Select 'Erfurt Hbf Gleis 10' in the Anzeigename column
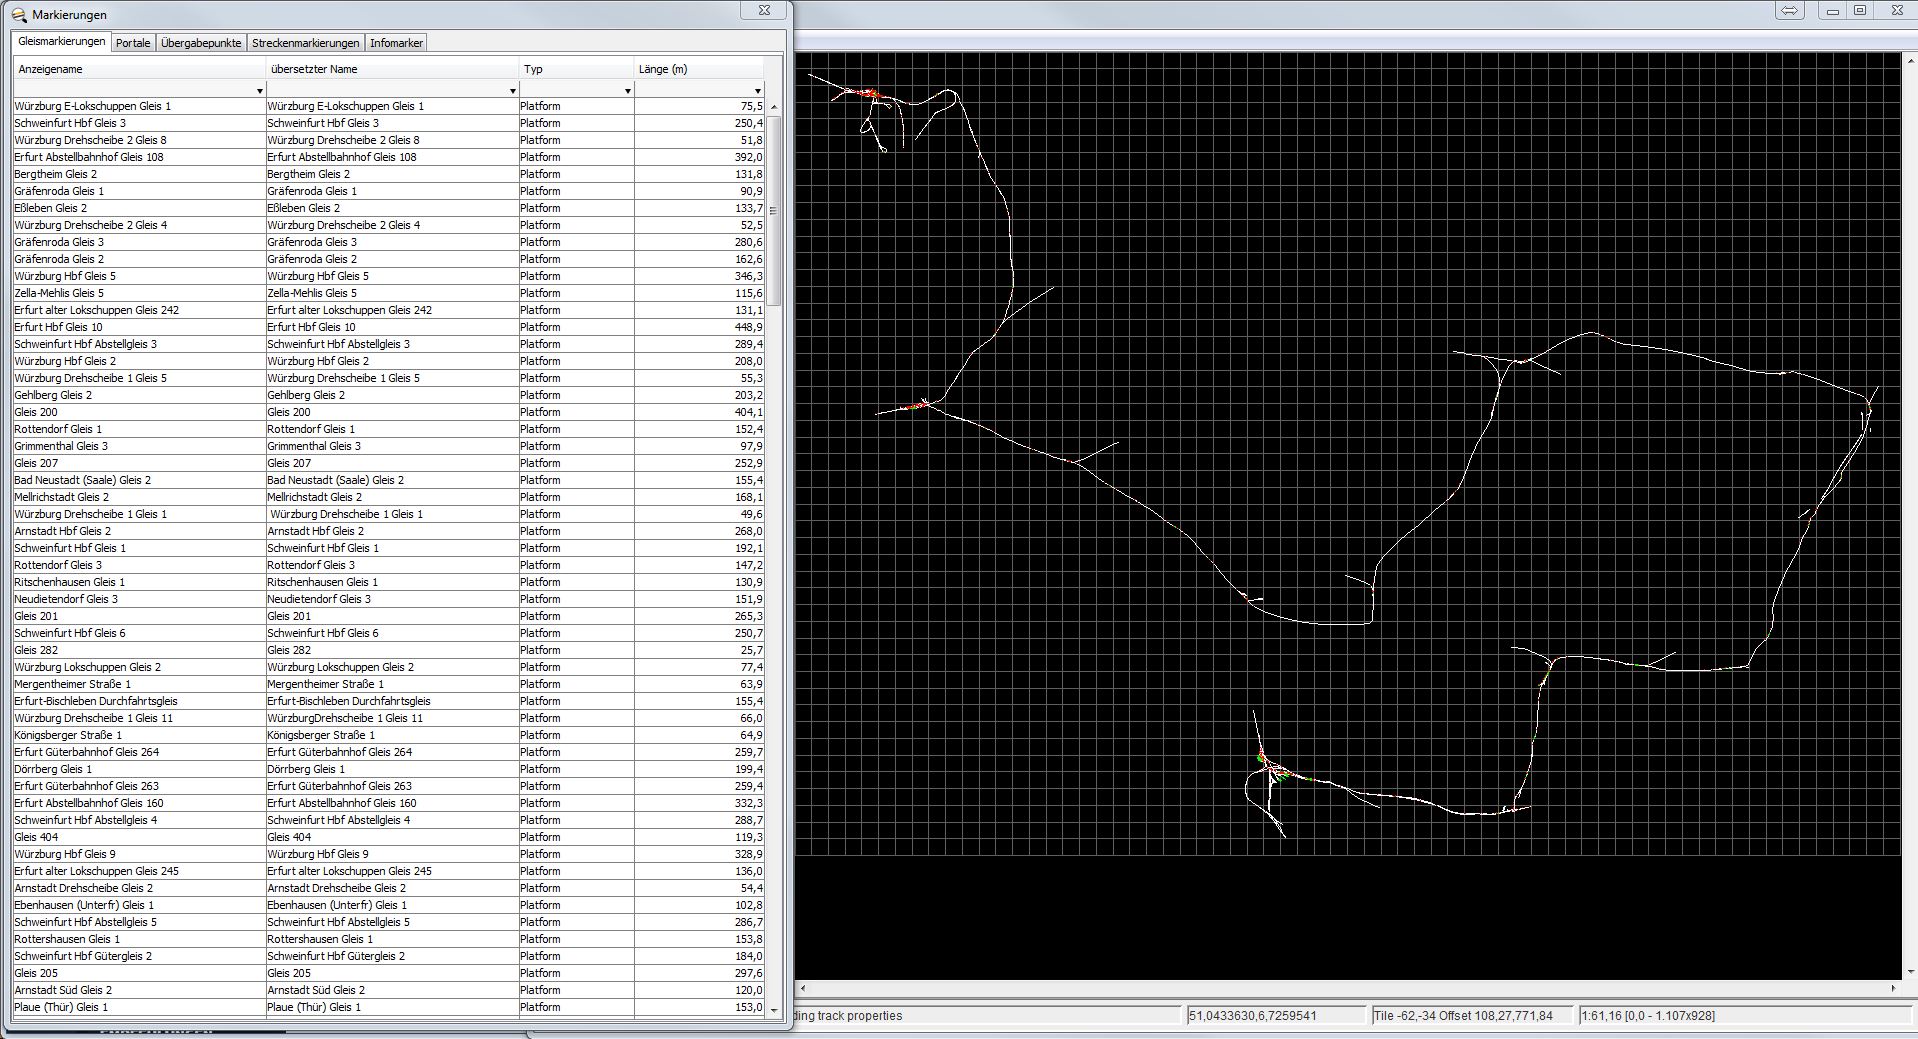 58,327
